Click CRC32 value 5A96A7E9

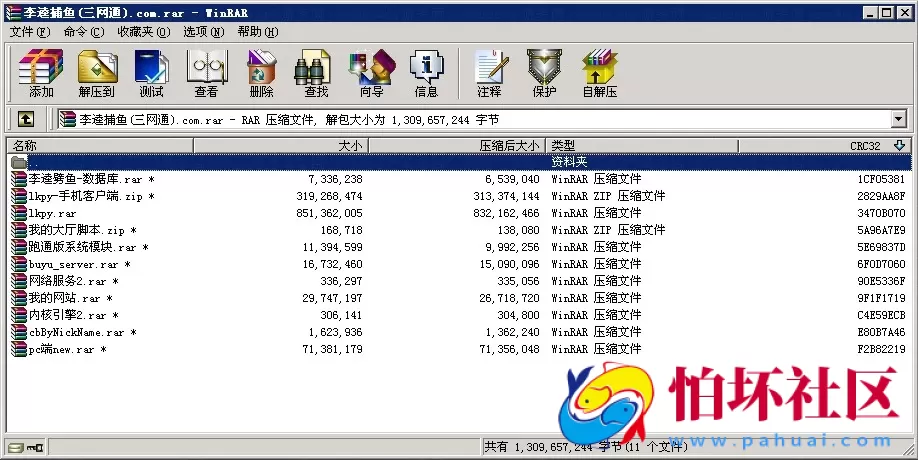pos(881,230)
